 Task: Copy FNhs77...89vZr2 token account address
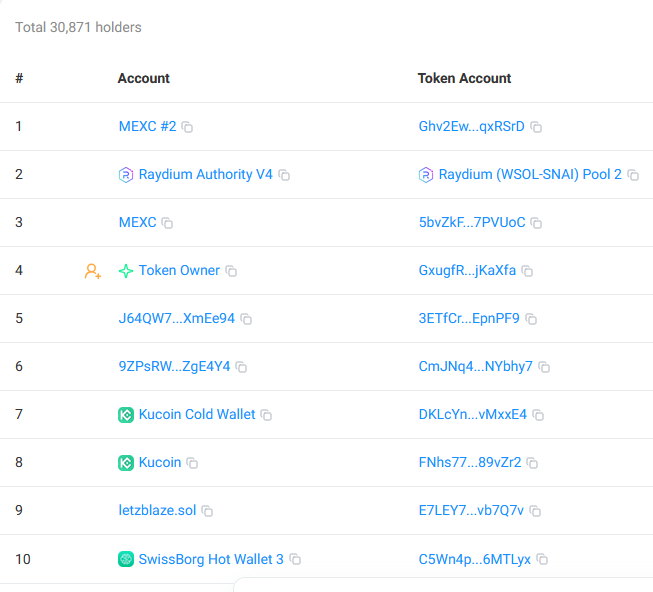pyautogui.click(x=532, y=463)
